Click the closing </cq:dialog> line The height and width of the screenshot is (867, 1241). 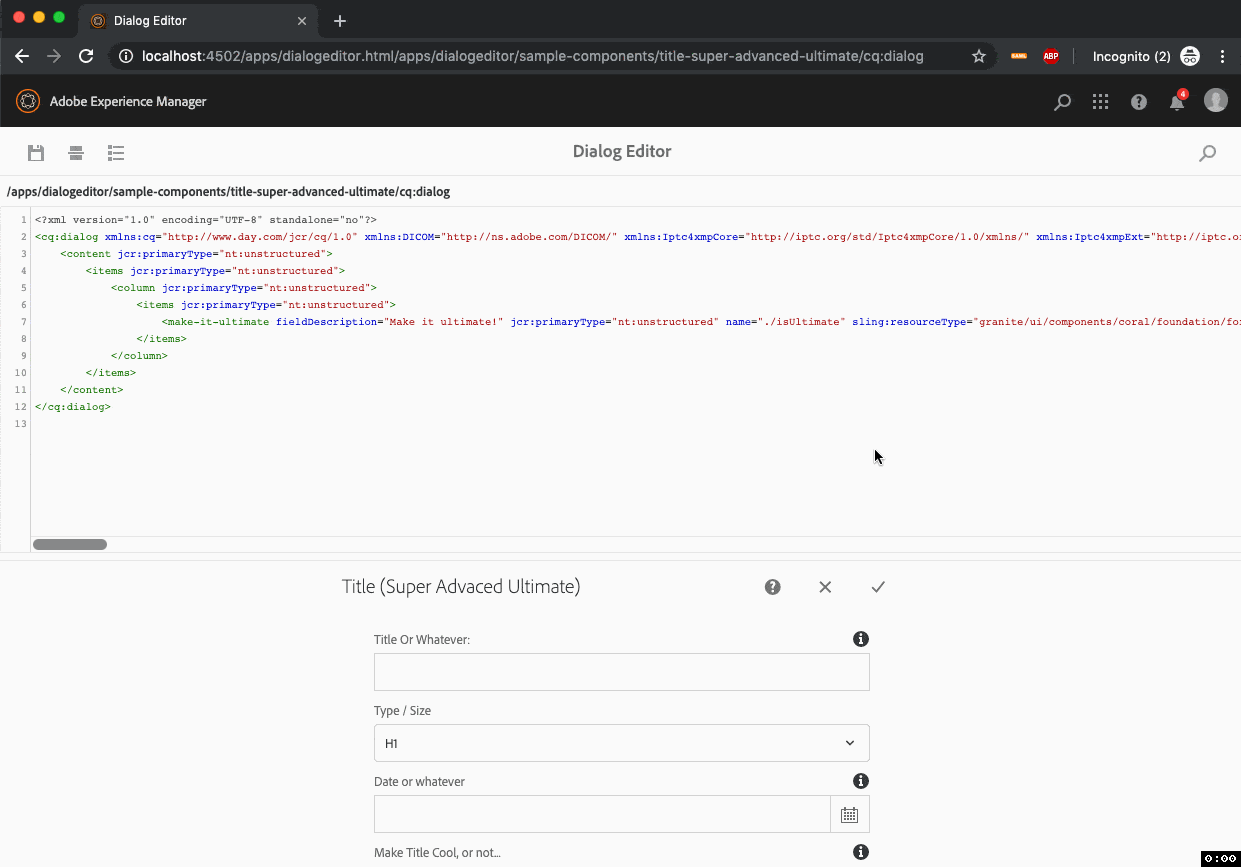[73, 407]
